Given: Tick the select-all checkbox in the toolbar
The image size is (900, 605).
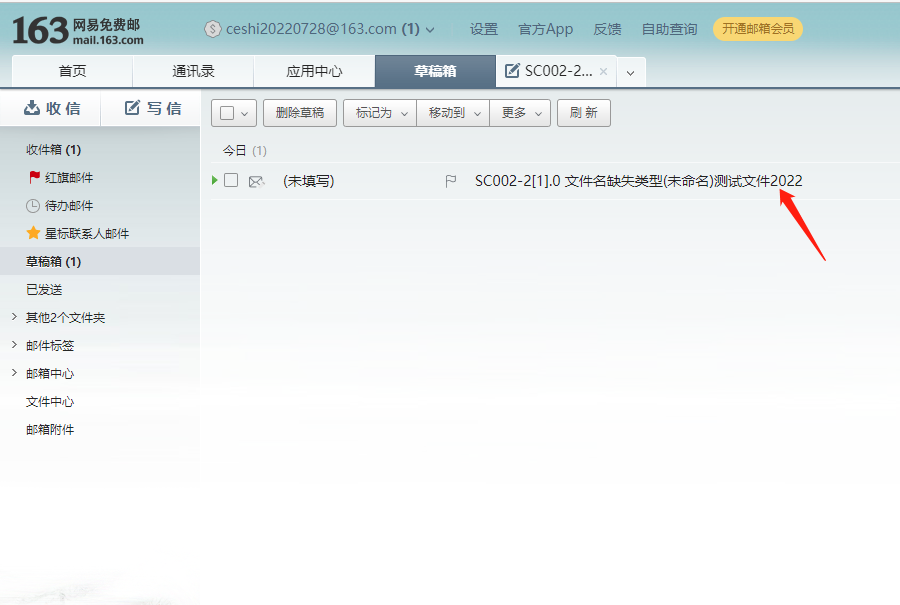Looking at the screenshot, I should point(227,112).
